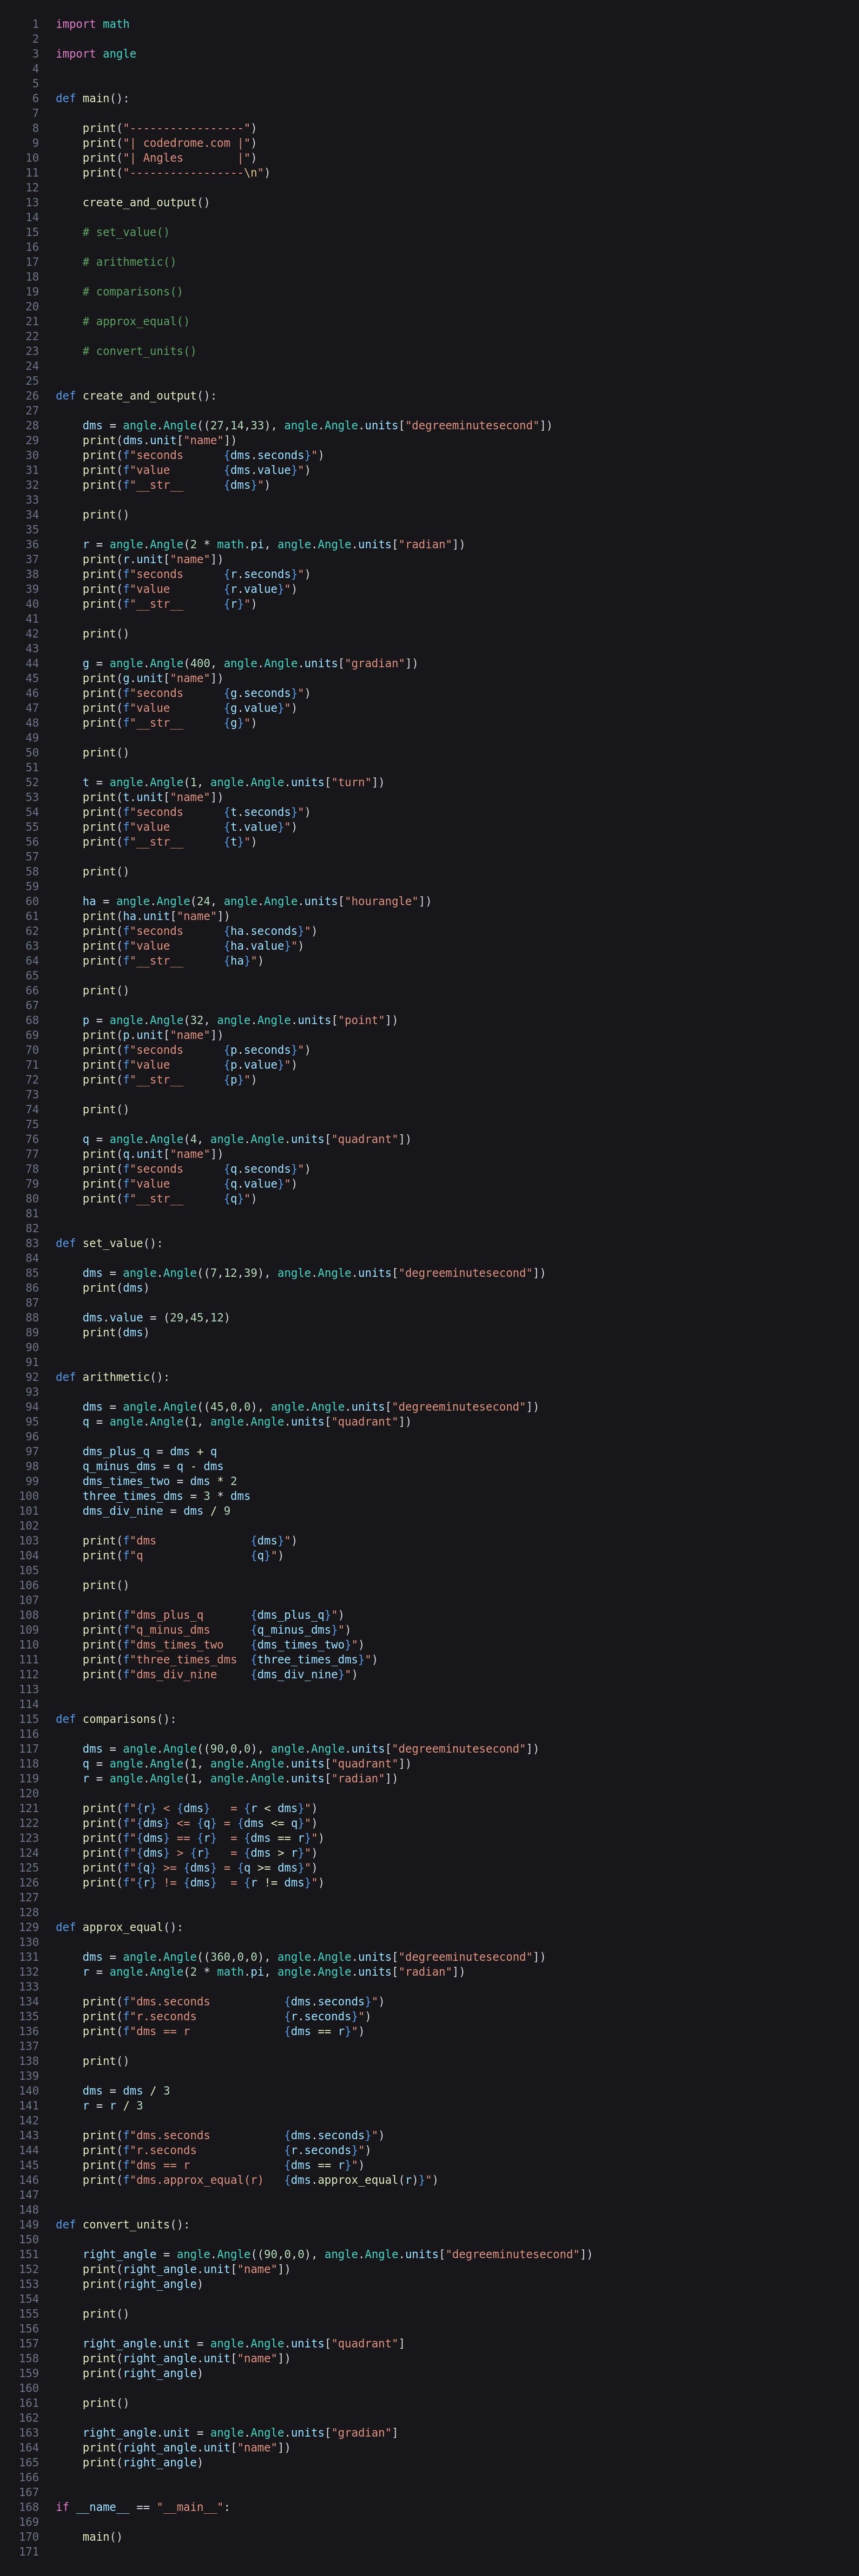859x2576 pixels.
Task: Click 'q_minus_dms = q - dms' assignment
Action: click(x=153, y=1466)
